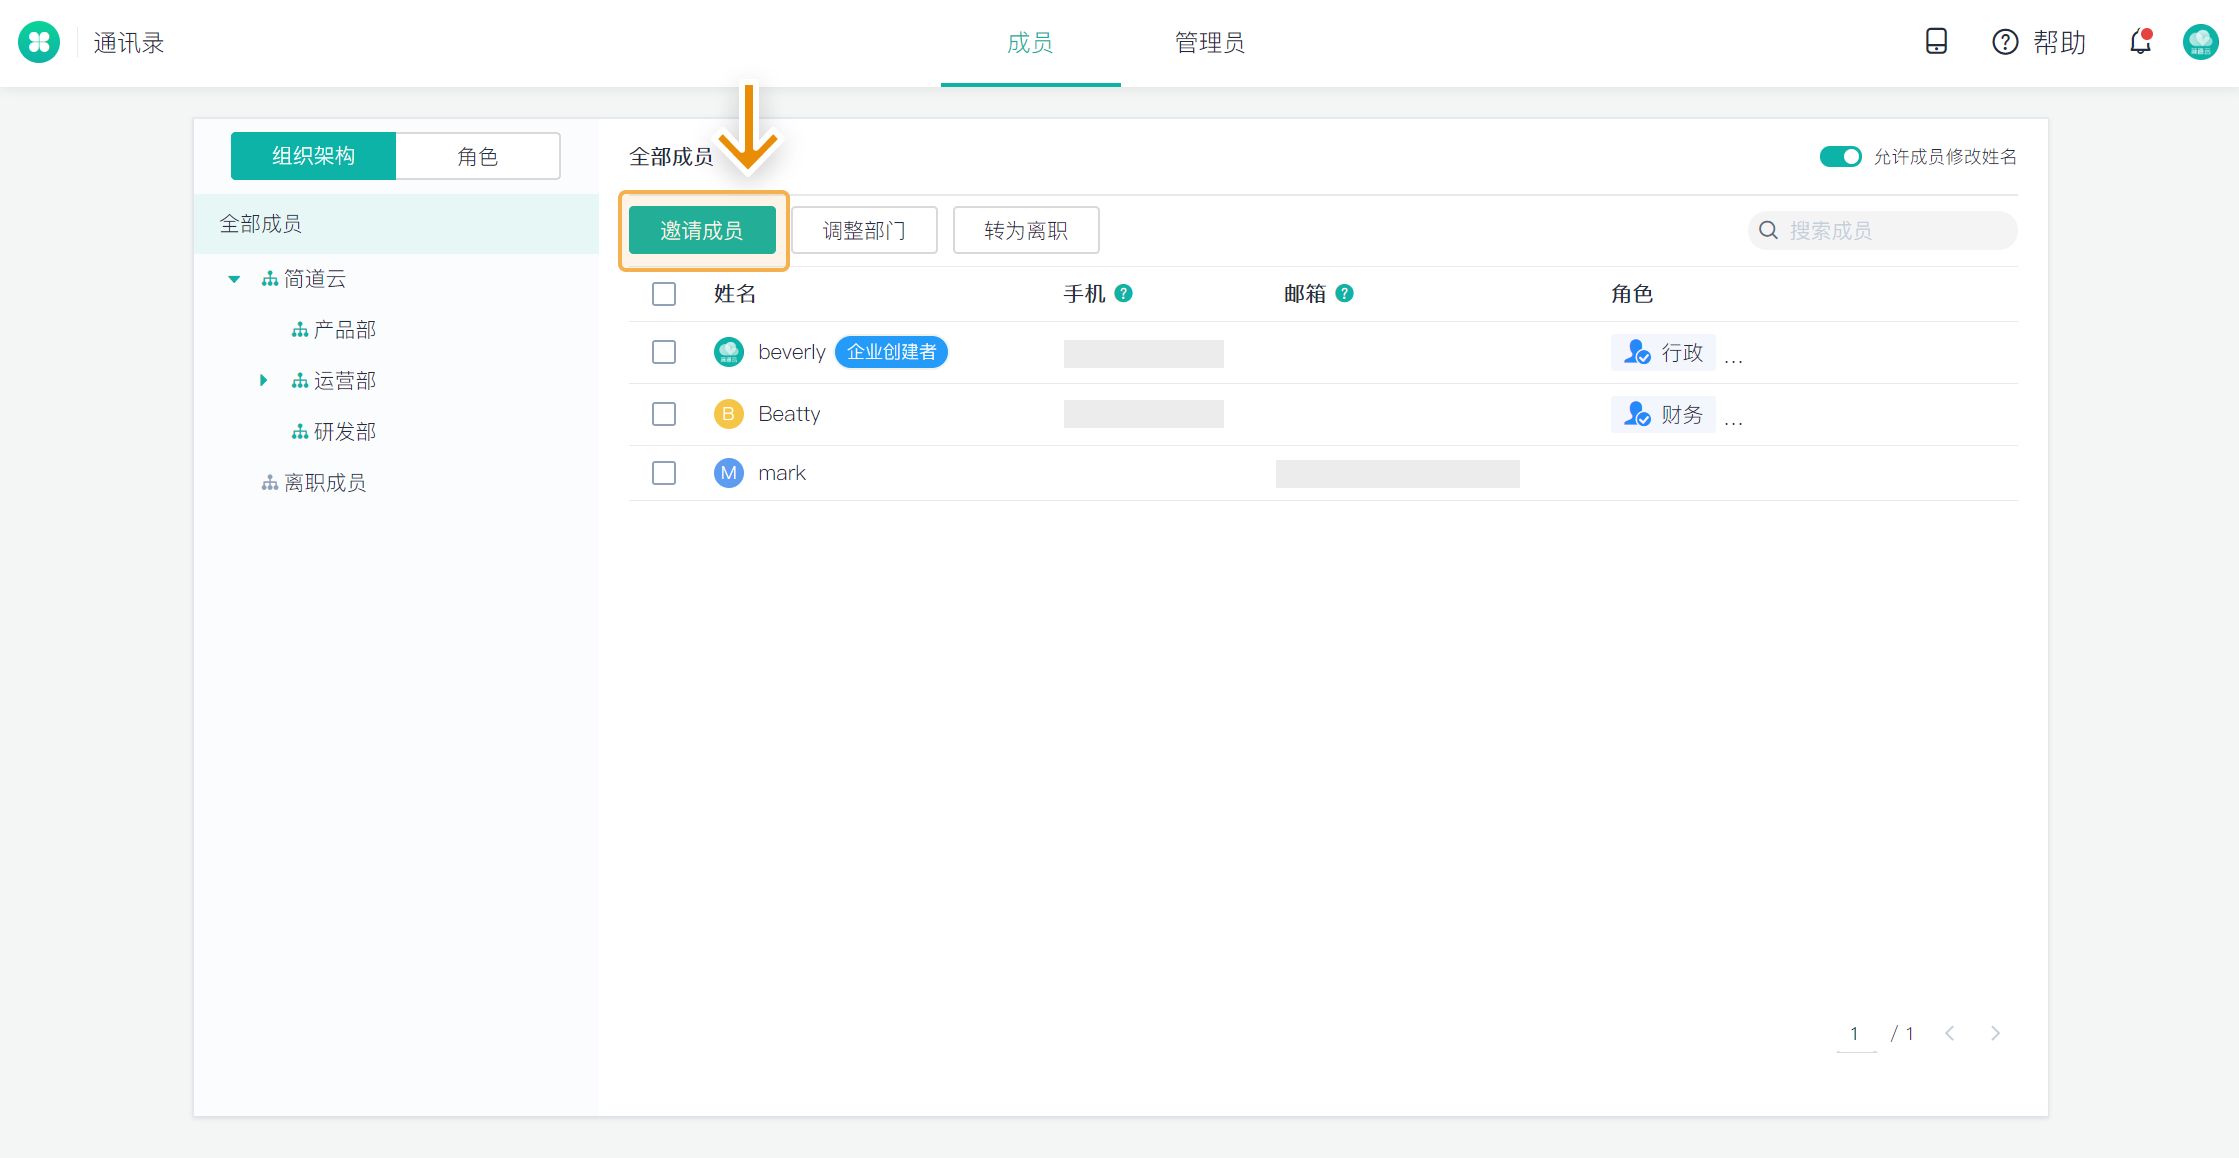
Task: Click the 财务 role badge for Beatty
Action: point(1663,414)
